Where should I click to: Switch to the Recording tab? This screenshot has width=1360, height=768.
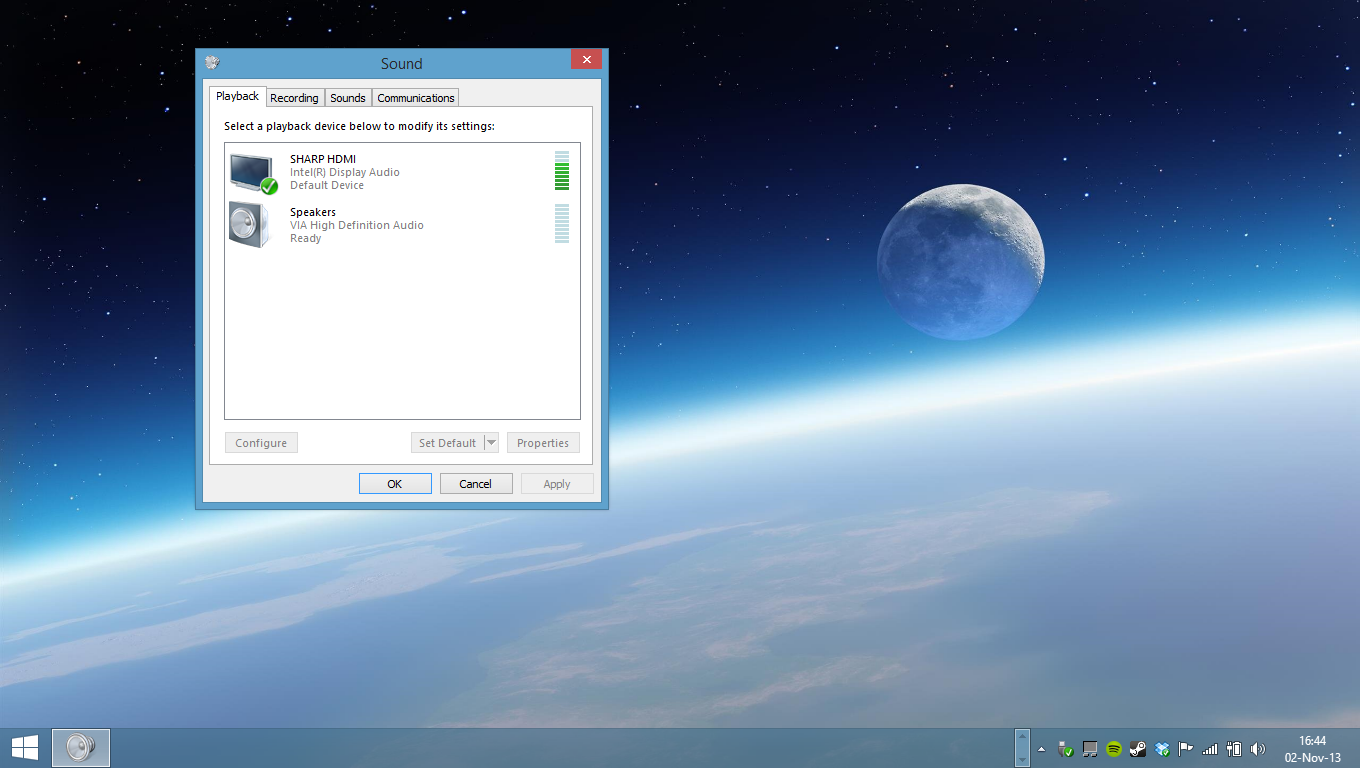[295, 98]
